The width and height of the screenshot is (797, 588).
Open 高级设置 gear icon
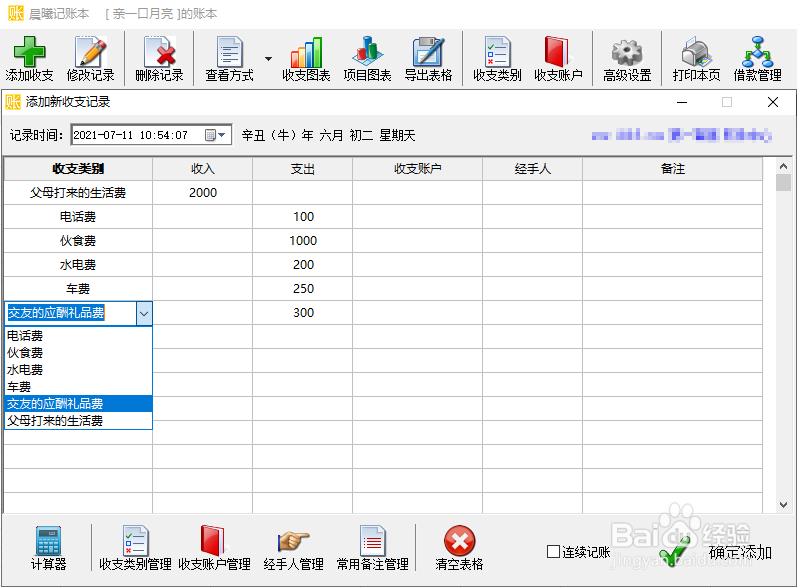(627, 52)
